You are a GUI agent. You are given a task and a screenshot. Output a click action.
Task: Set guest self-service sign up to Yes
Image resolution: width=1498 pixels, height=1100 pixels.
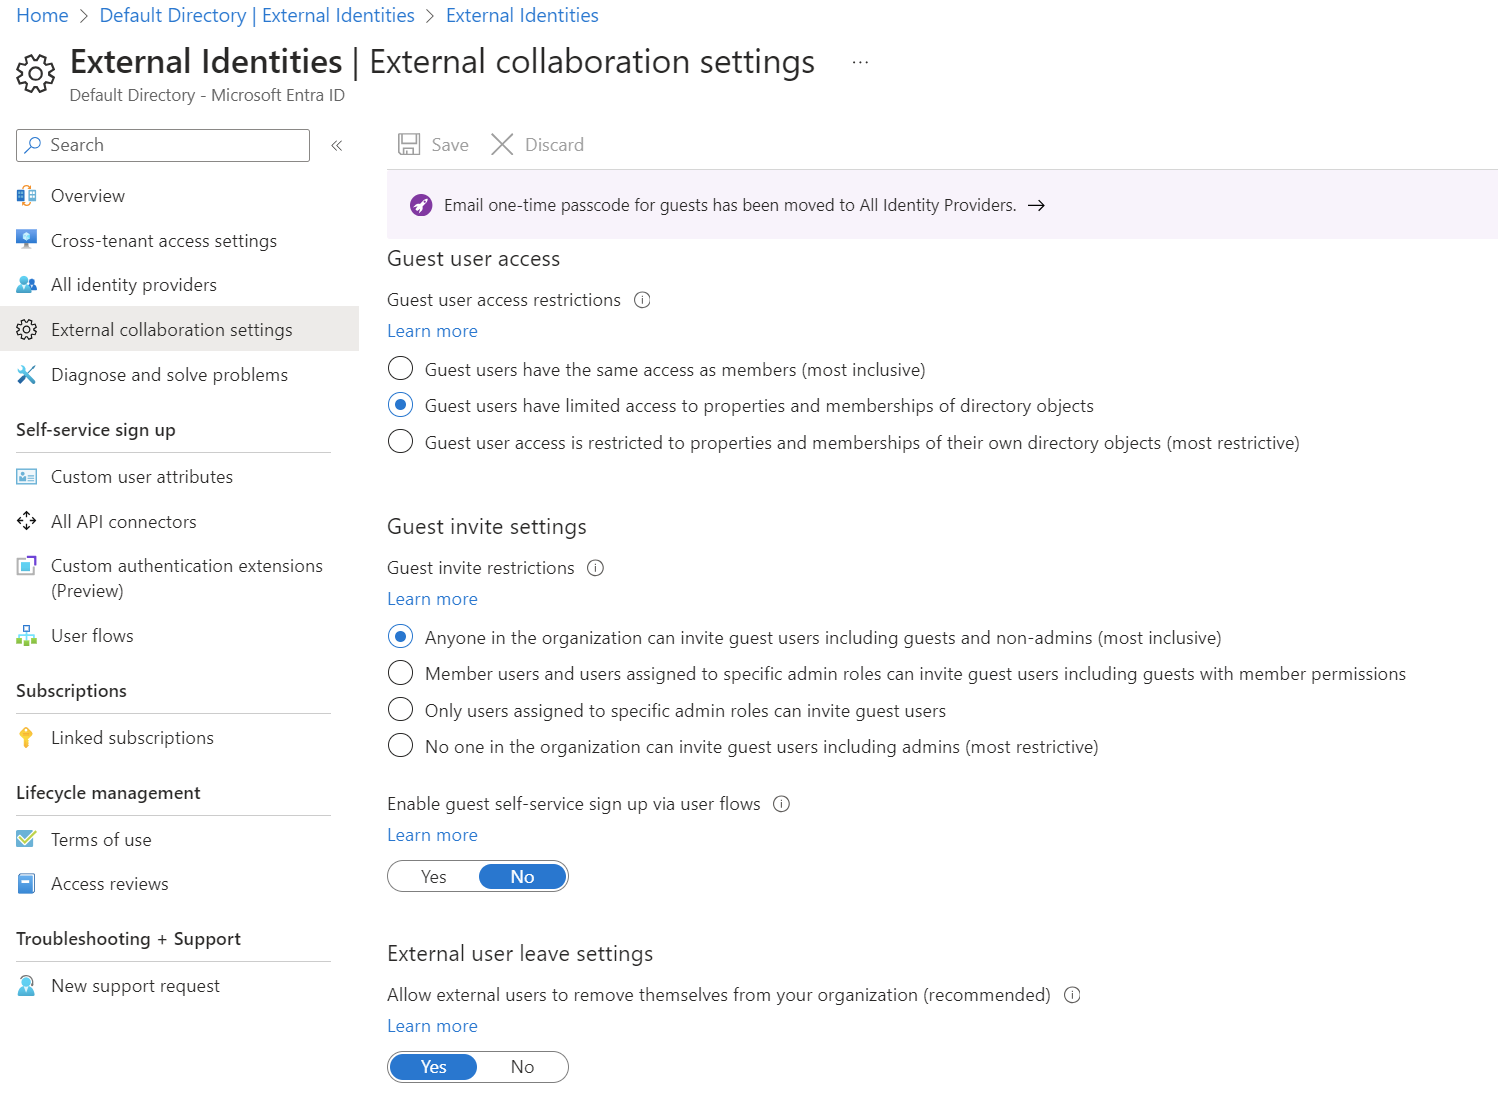pyautogui.click(x=434, y=877)
